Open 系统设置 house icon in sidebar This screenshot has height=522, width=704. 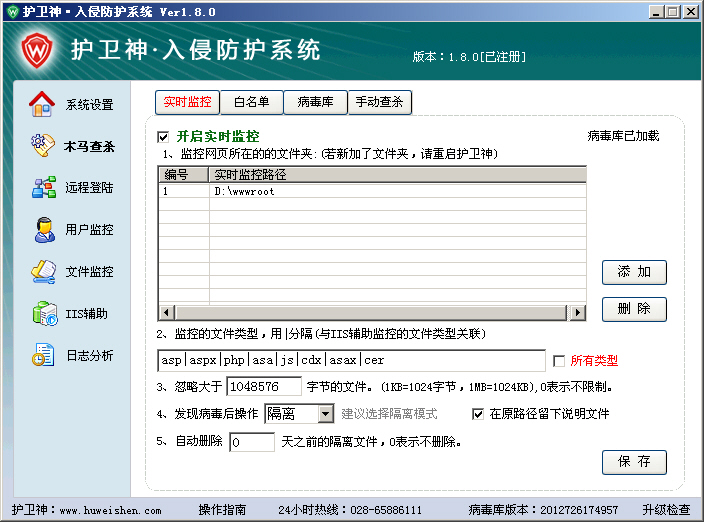pos(42,104)
